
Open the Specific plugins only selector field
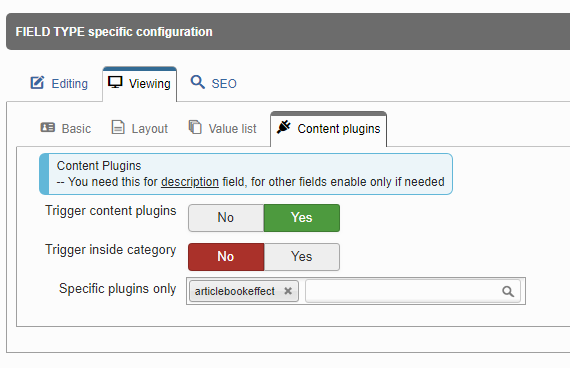413,291
